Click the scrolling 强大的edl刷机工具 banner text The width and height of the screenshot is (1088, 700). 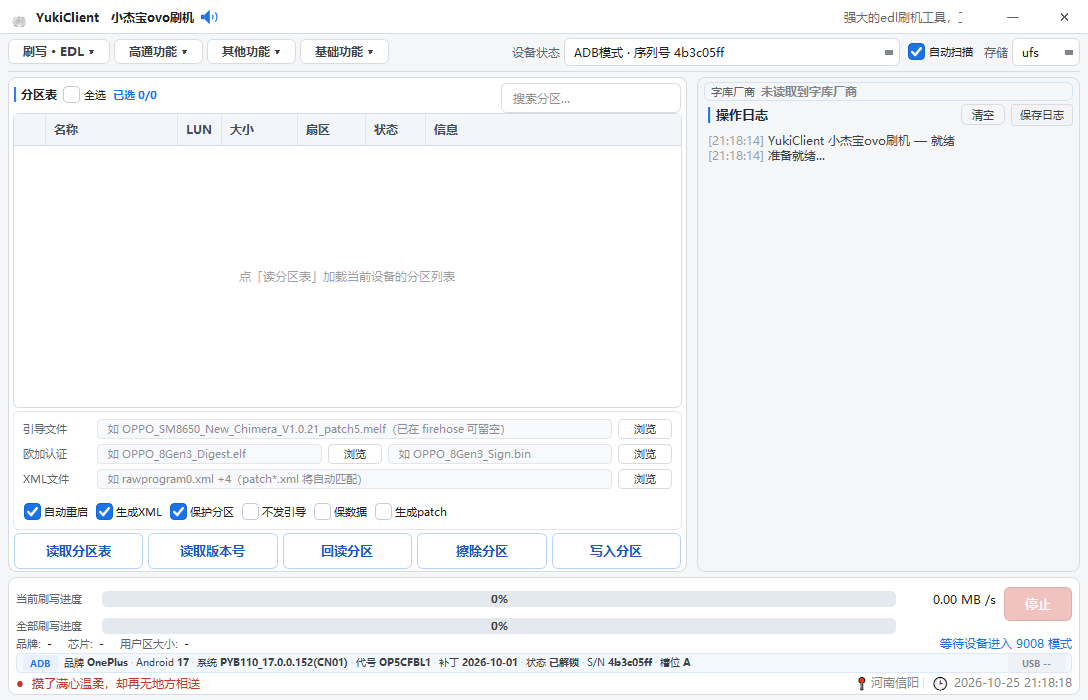coord(903,17)
